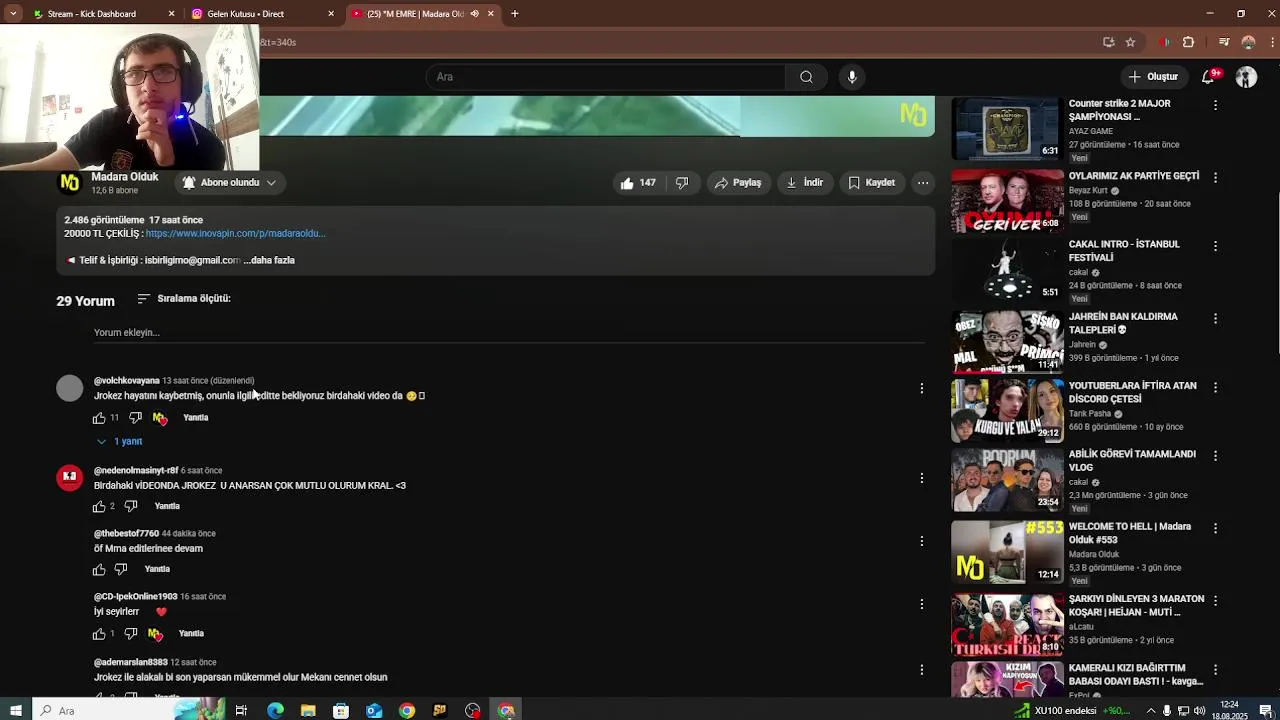Bookmark this page with the star icon
Screen dimensions: 1280x720
pyautogui.click(x=1130, y=42)
